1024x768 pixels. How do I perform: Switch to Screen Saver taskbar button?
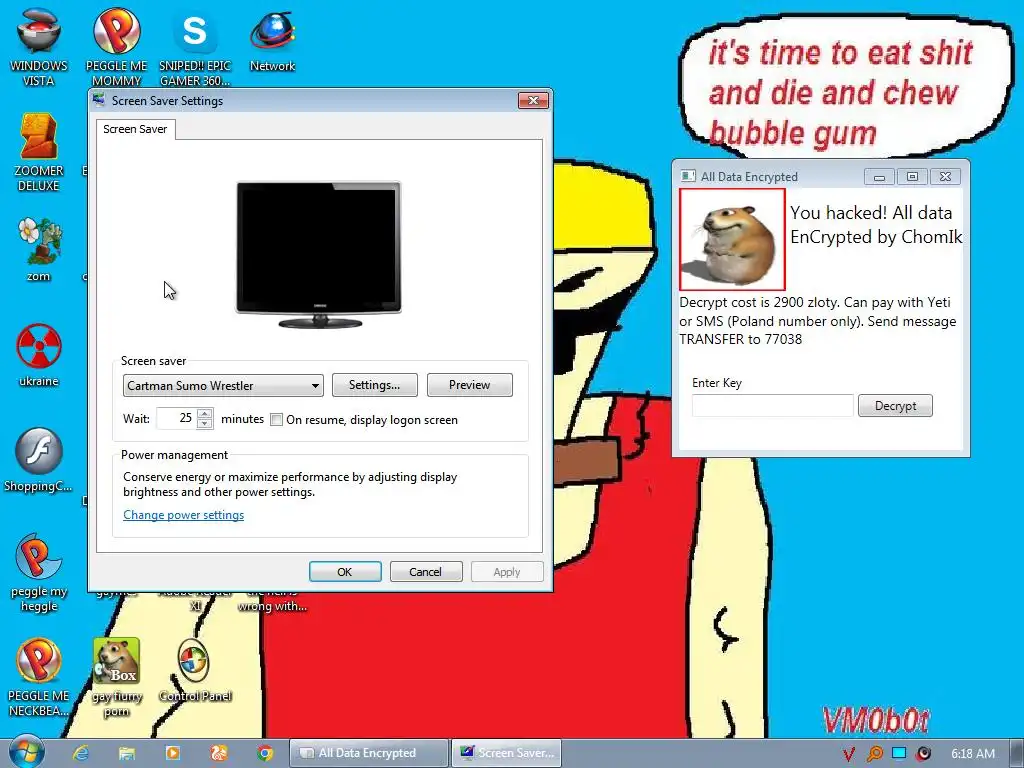tap(507, 753)
